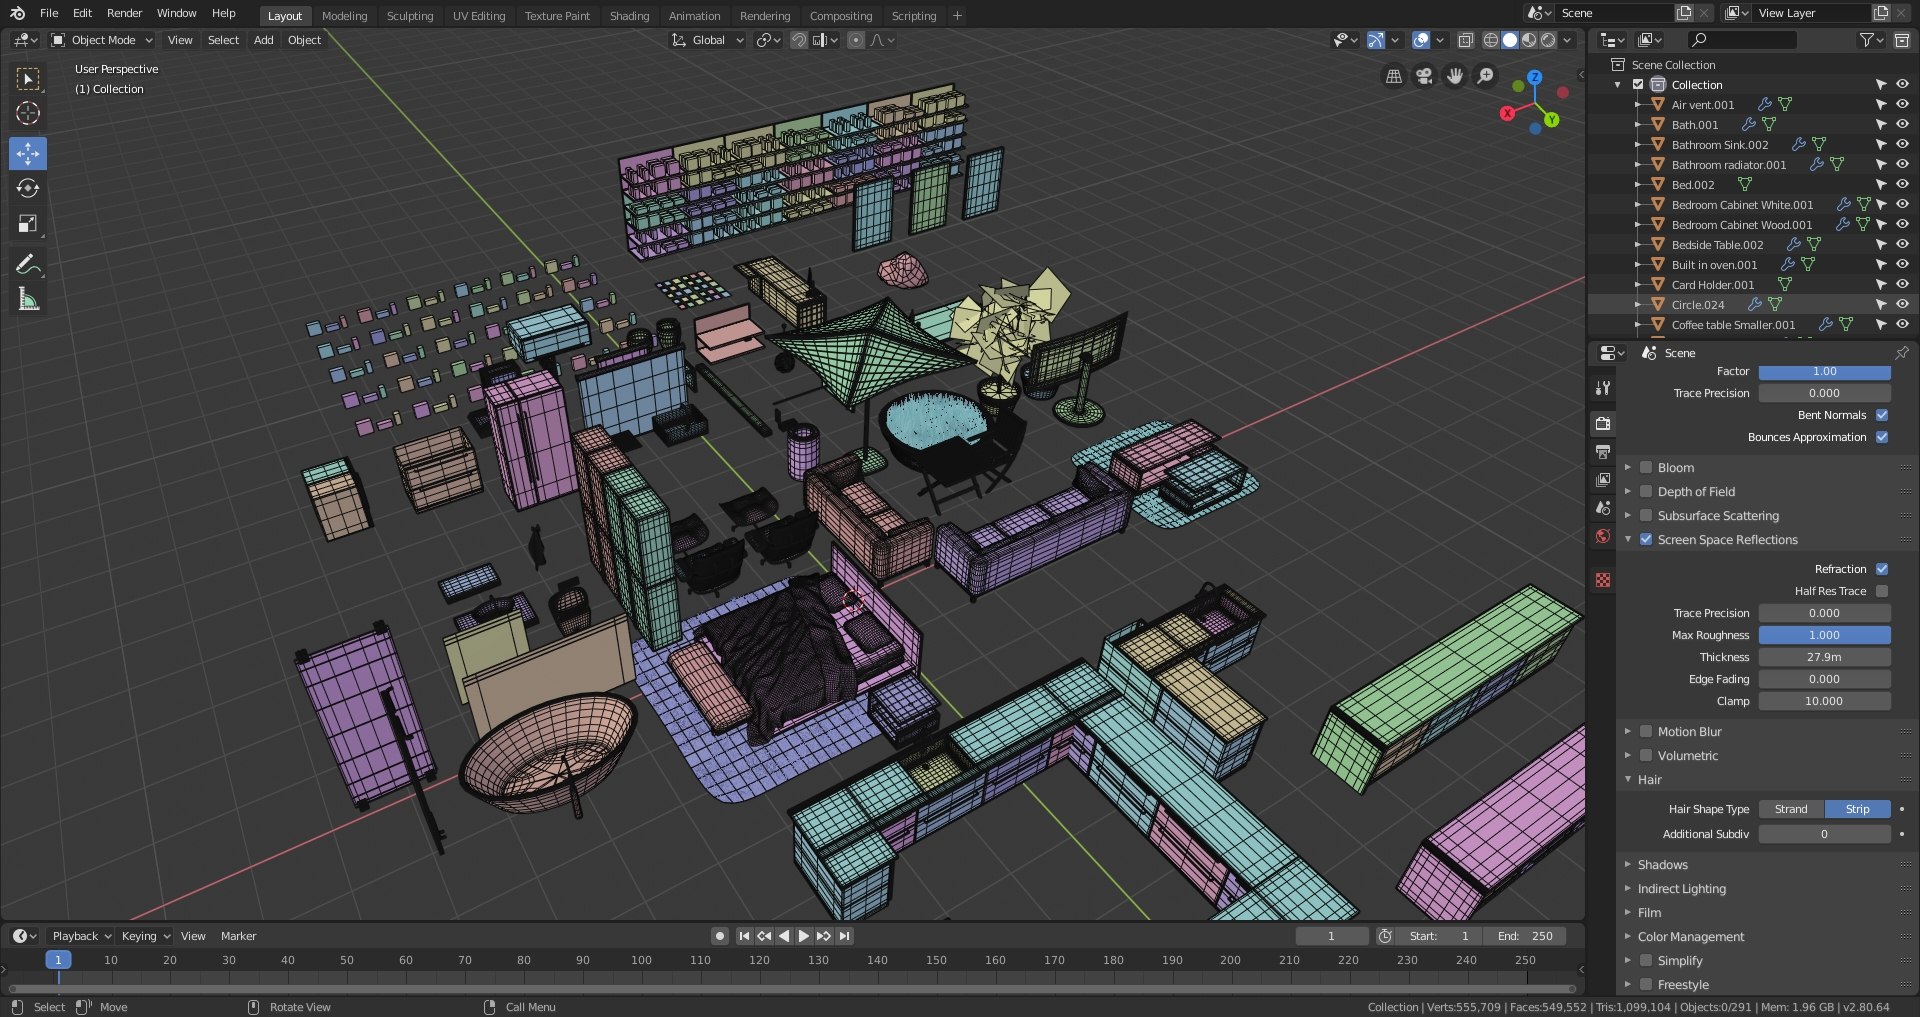Screen dimensions: 1920x1017
Task: Collapse the Hair panel
Action: (x=1649, y=779)
